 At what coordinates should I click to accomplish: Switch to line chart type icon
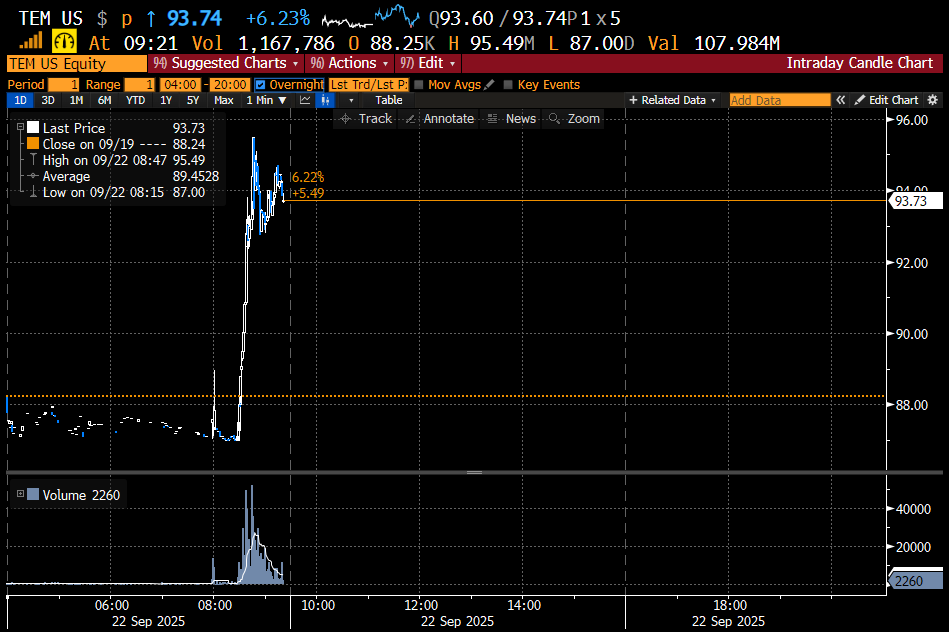(305, 100)
